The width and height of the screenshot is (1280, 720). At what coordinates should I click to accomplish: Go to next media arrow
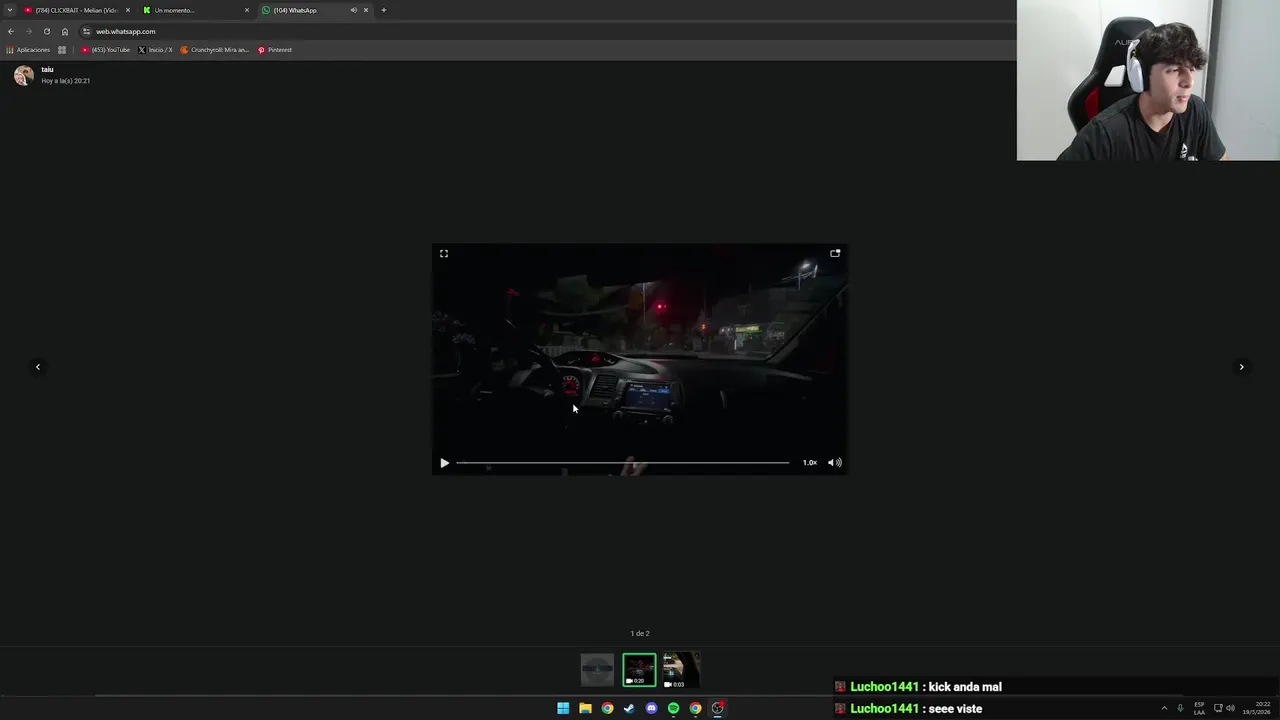click(x=1242, y=367)
